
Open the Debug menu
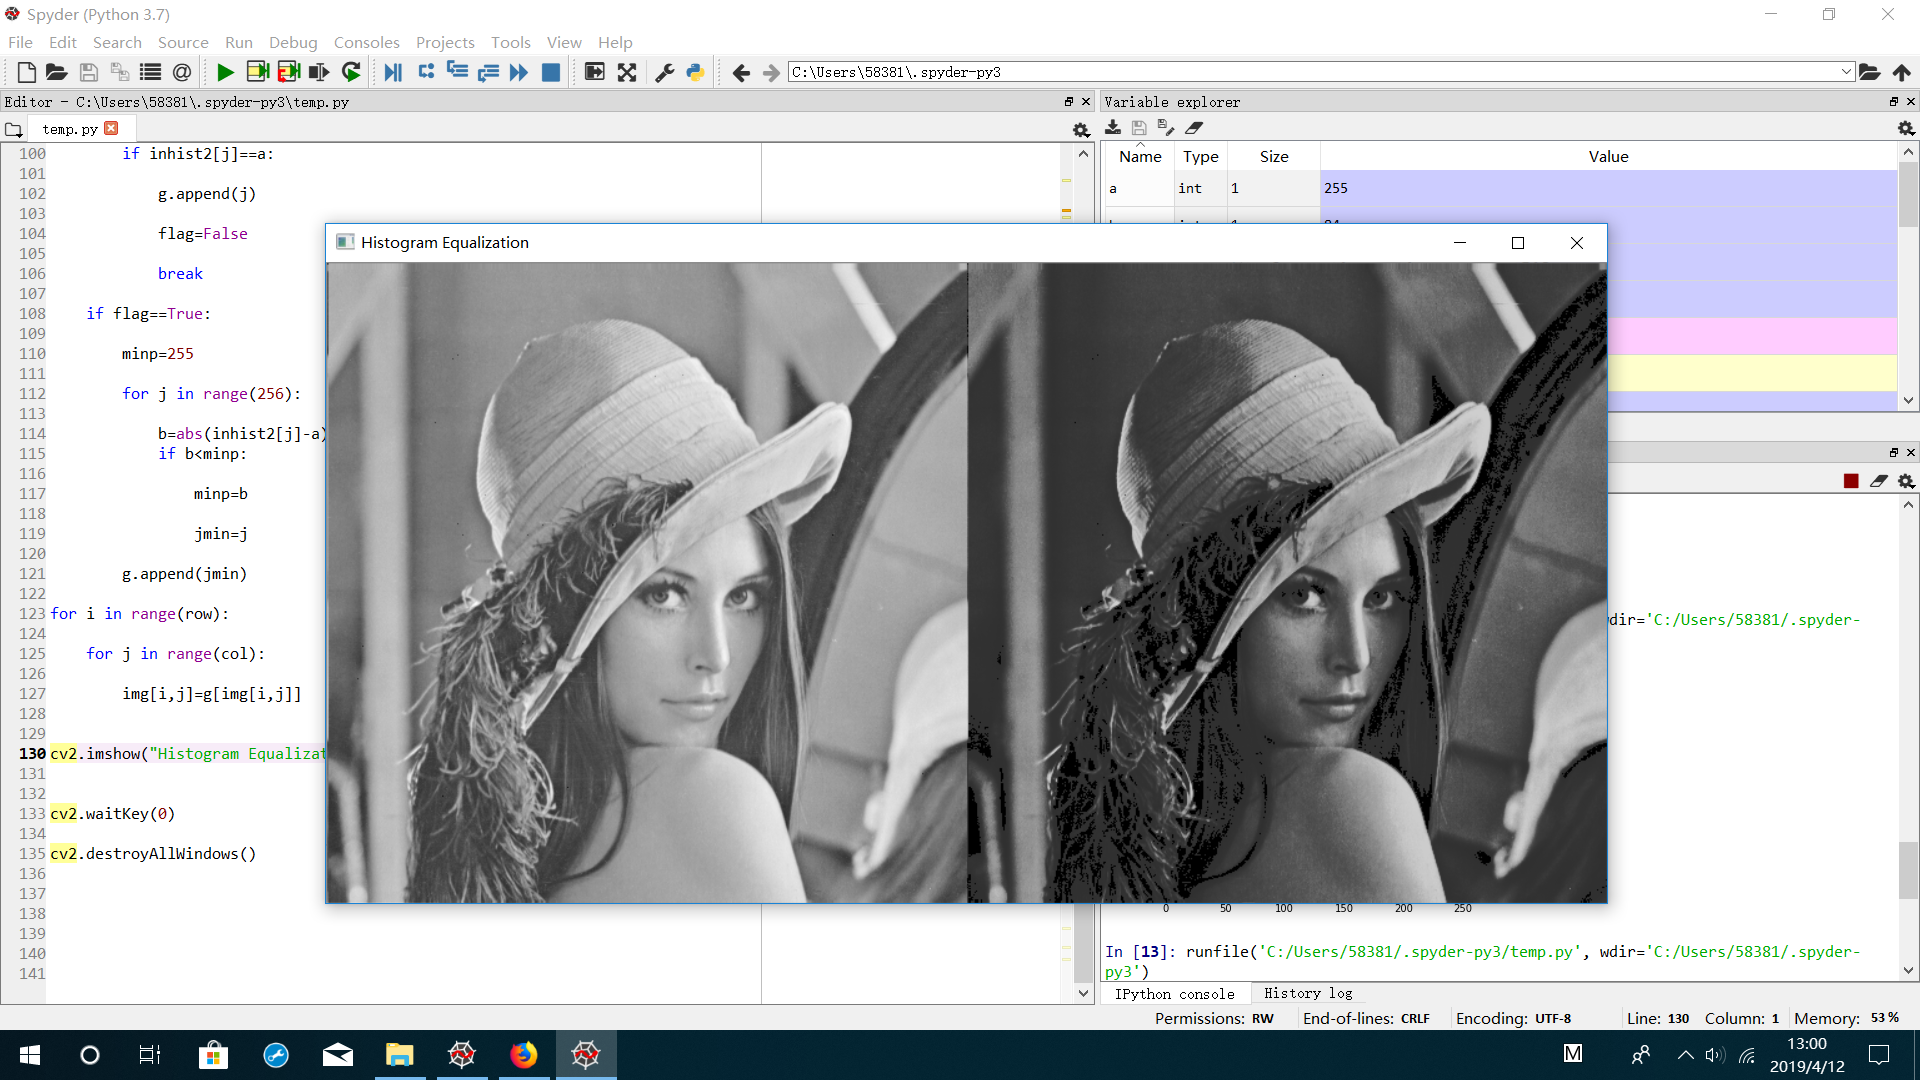pos(293,42)
